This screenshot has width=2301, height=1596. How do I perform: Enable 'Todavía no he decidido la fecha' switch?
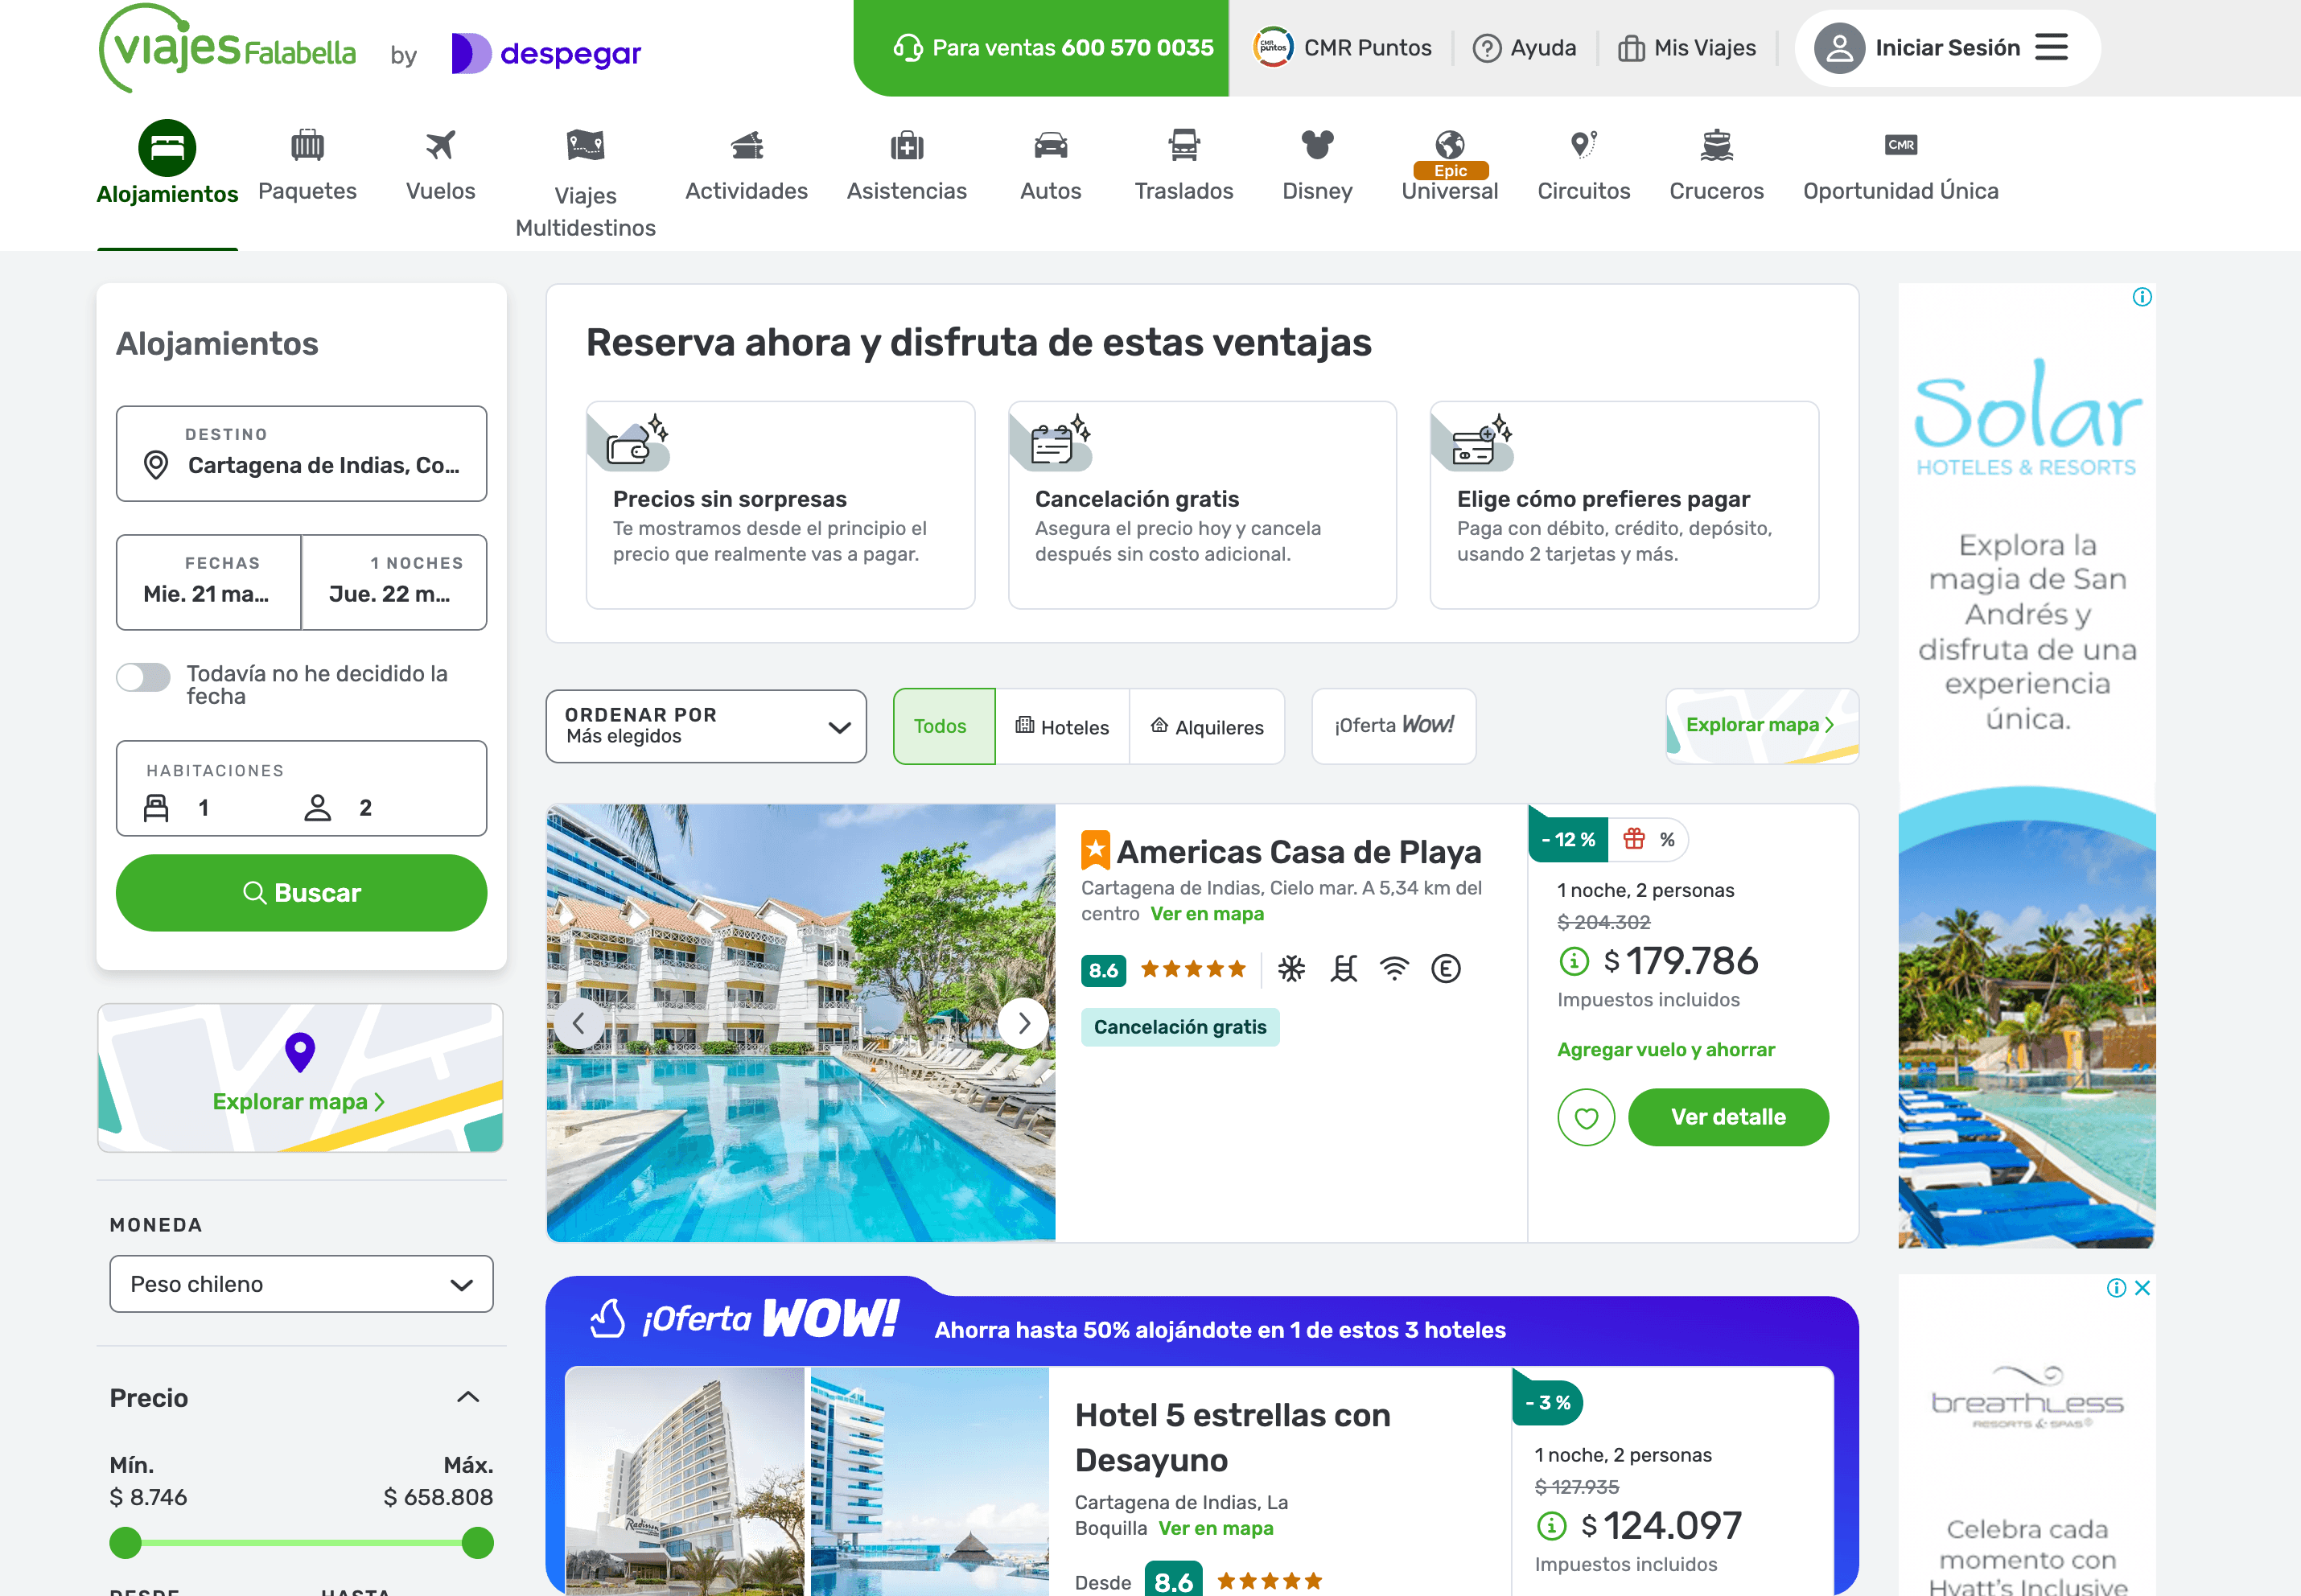coord(143,677)
